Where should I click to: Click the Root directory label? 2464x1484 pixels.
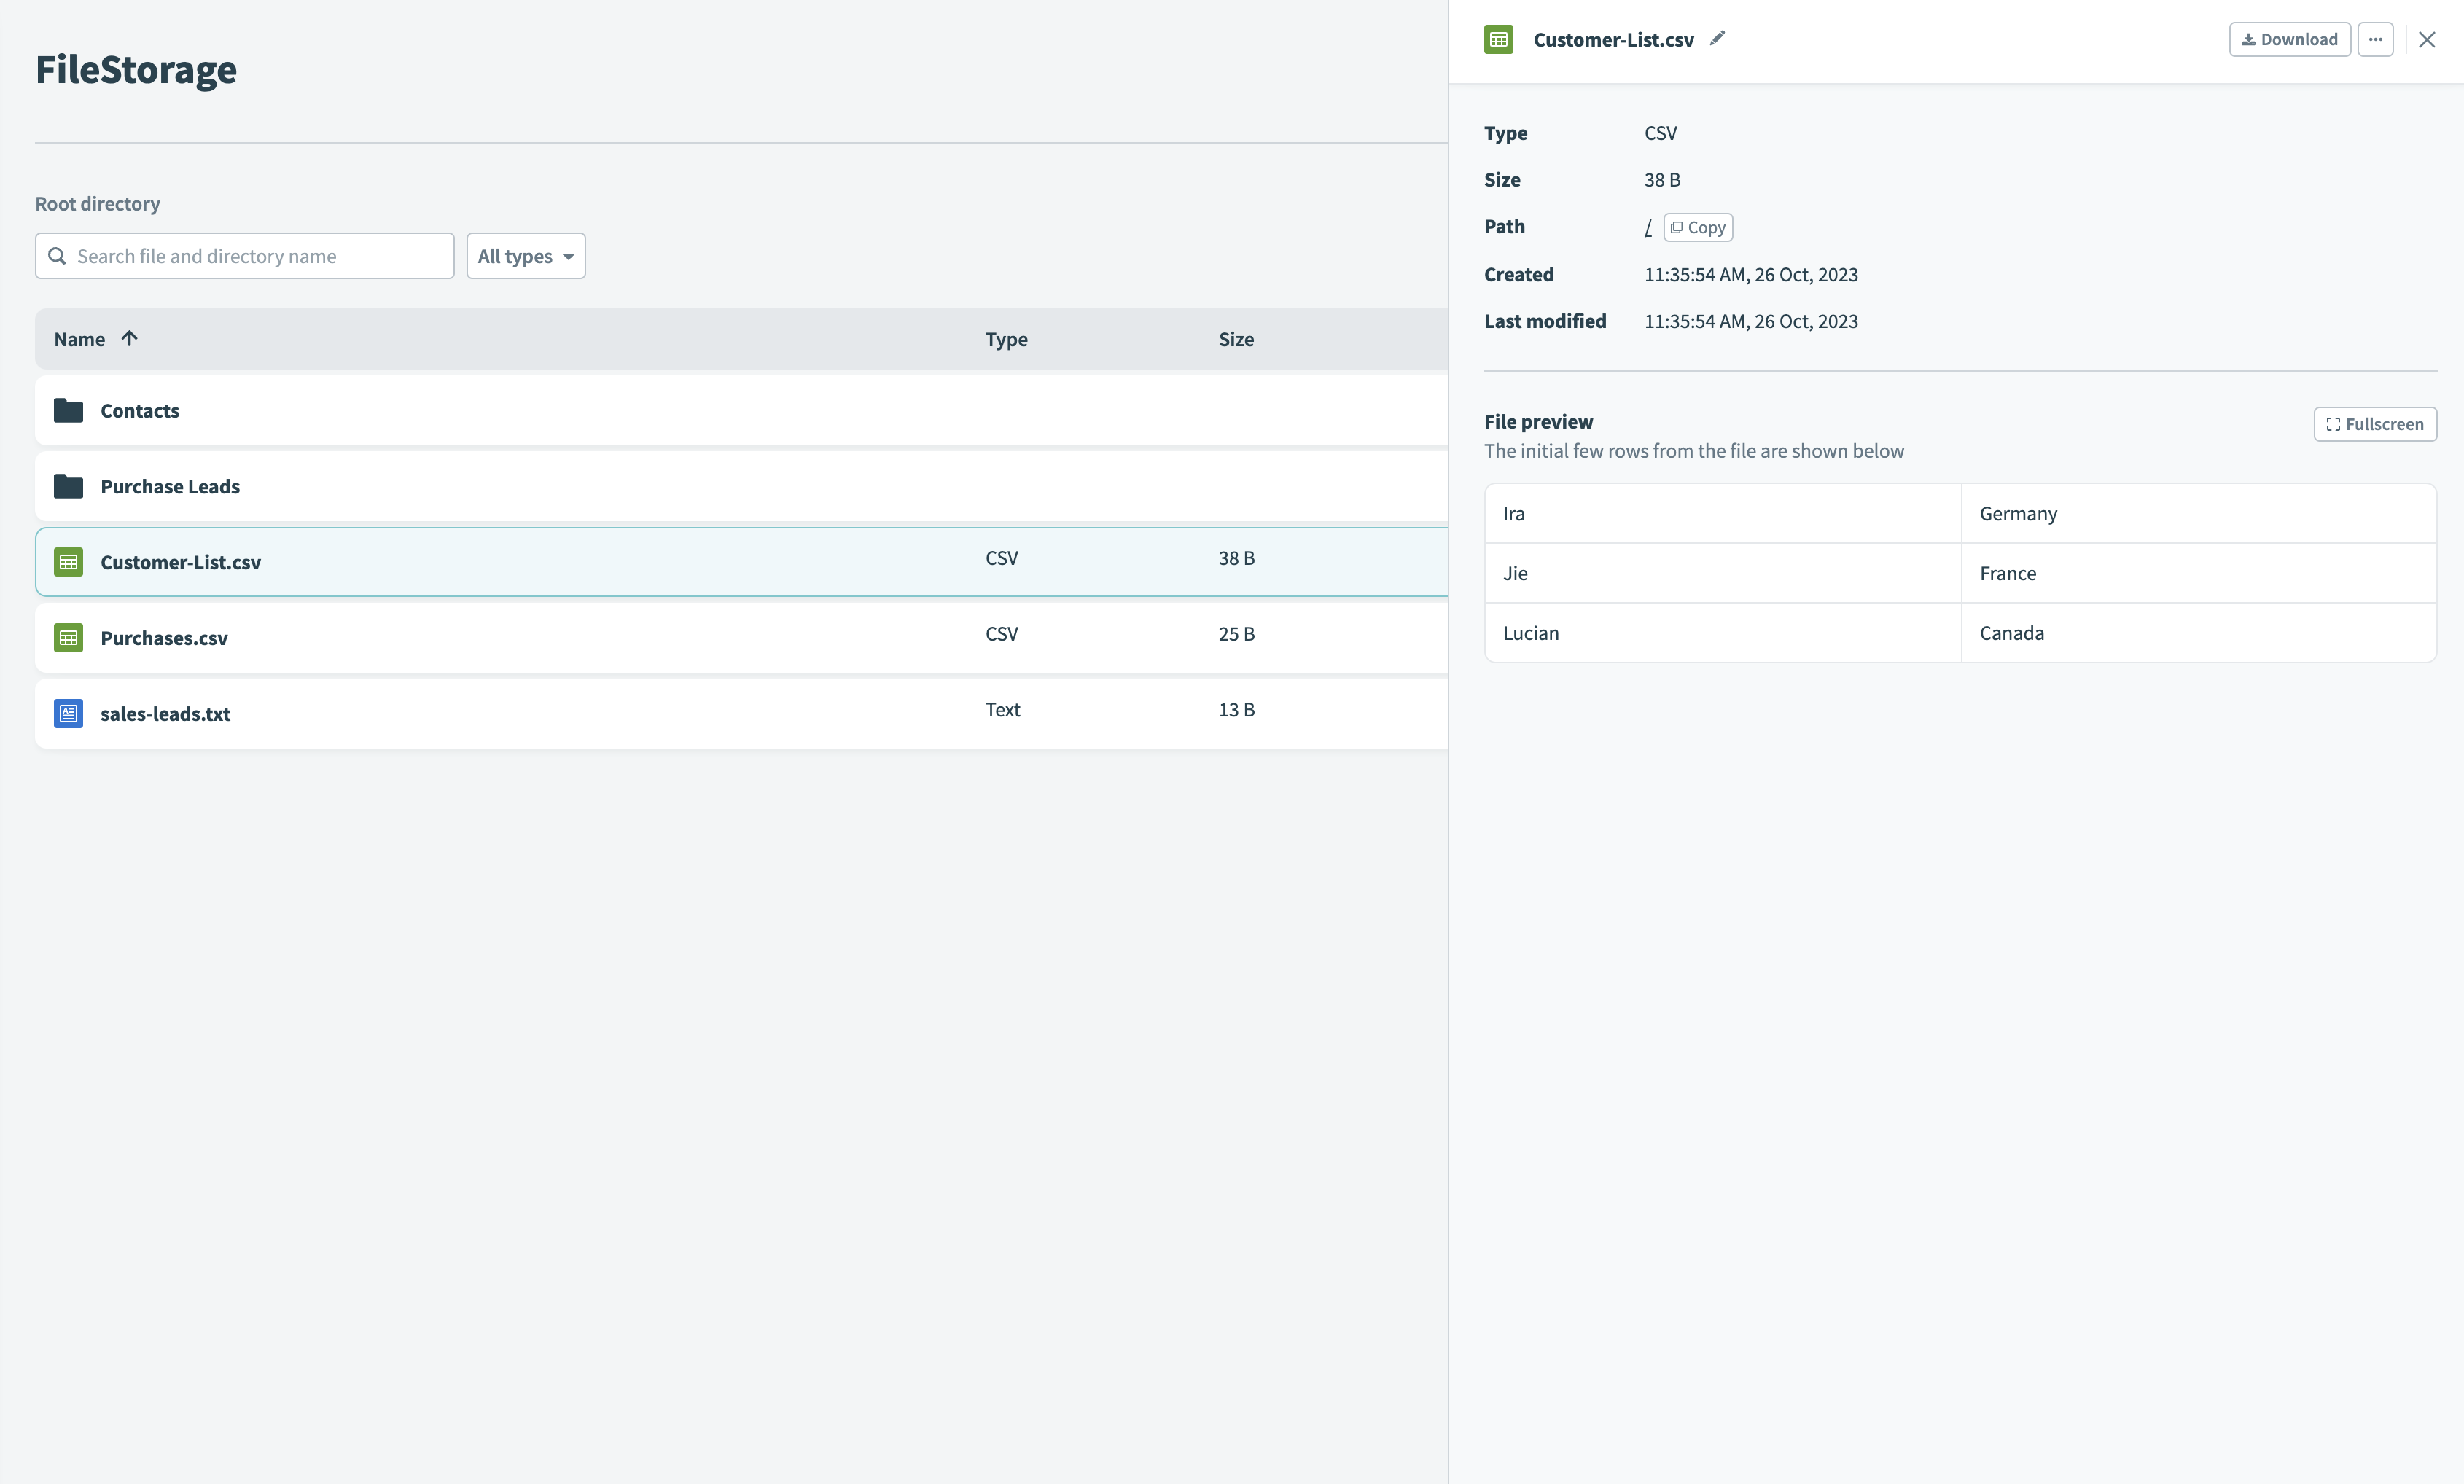[97, 204]
